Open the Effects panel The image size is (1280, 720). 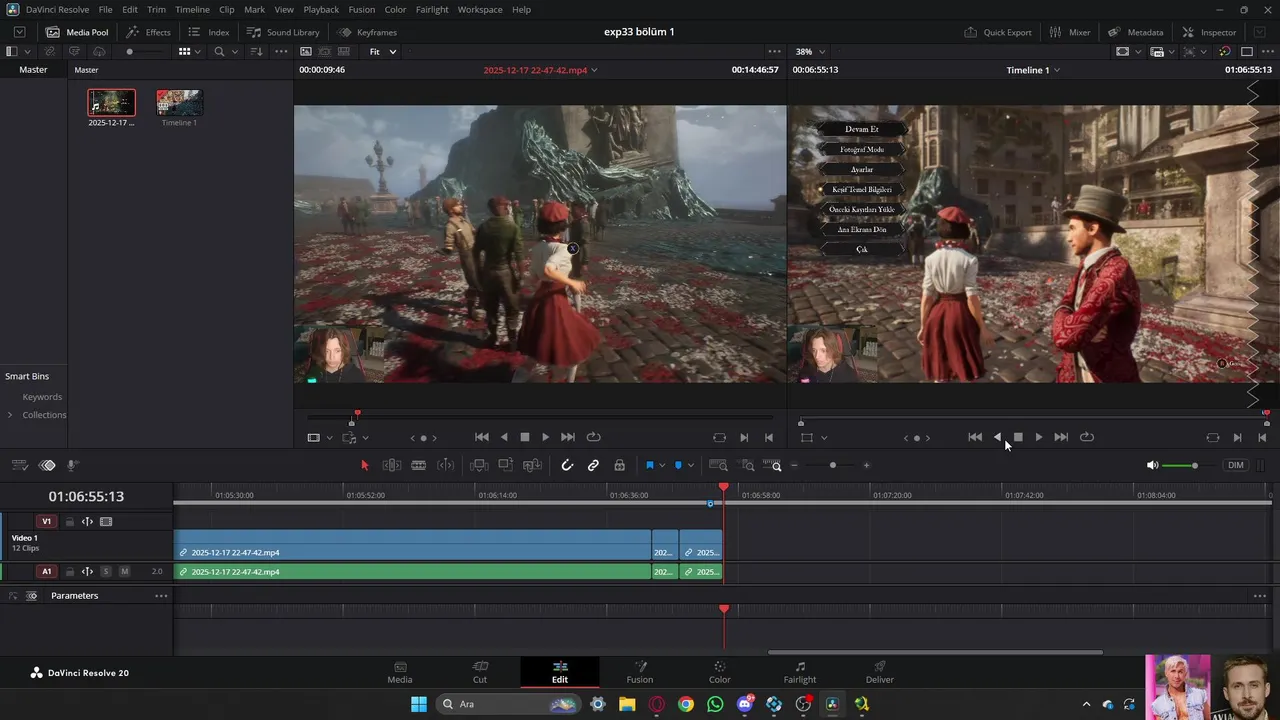148,32
